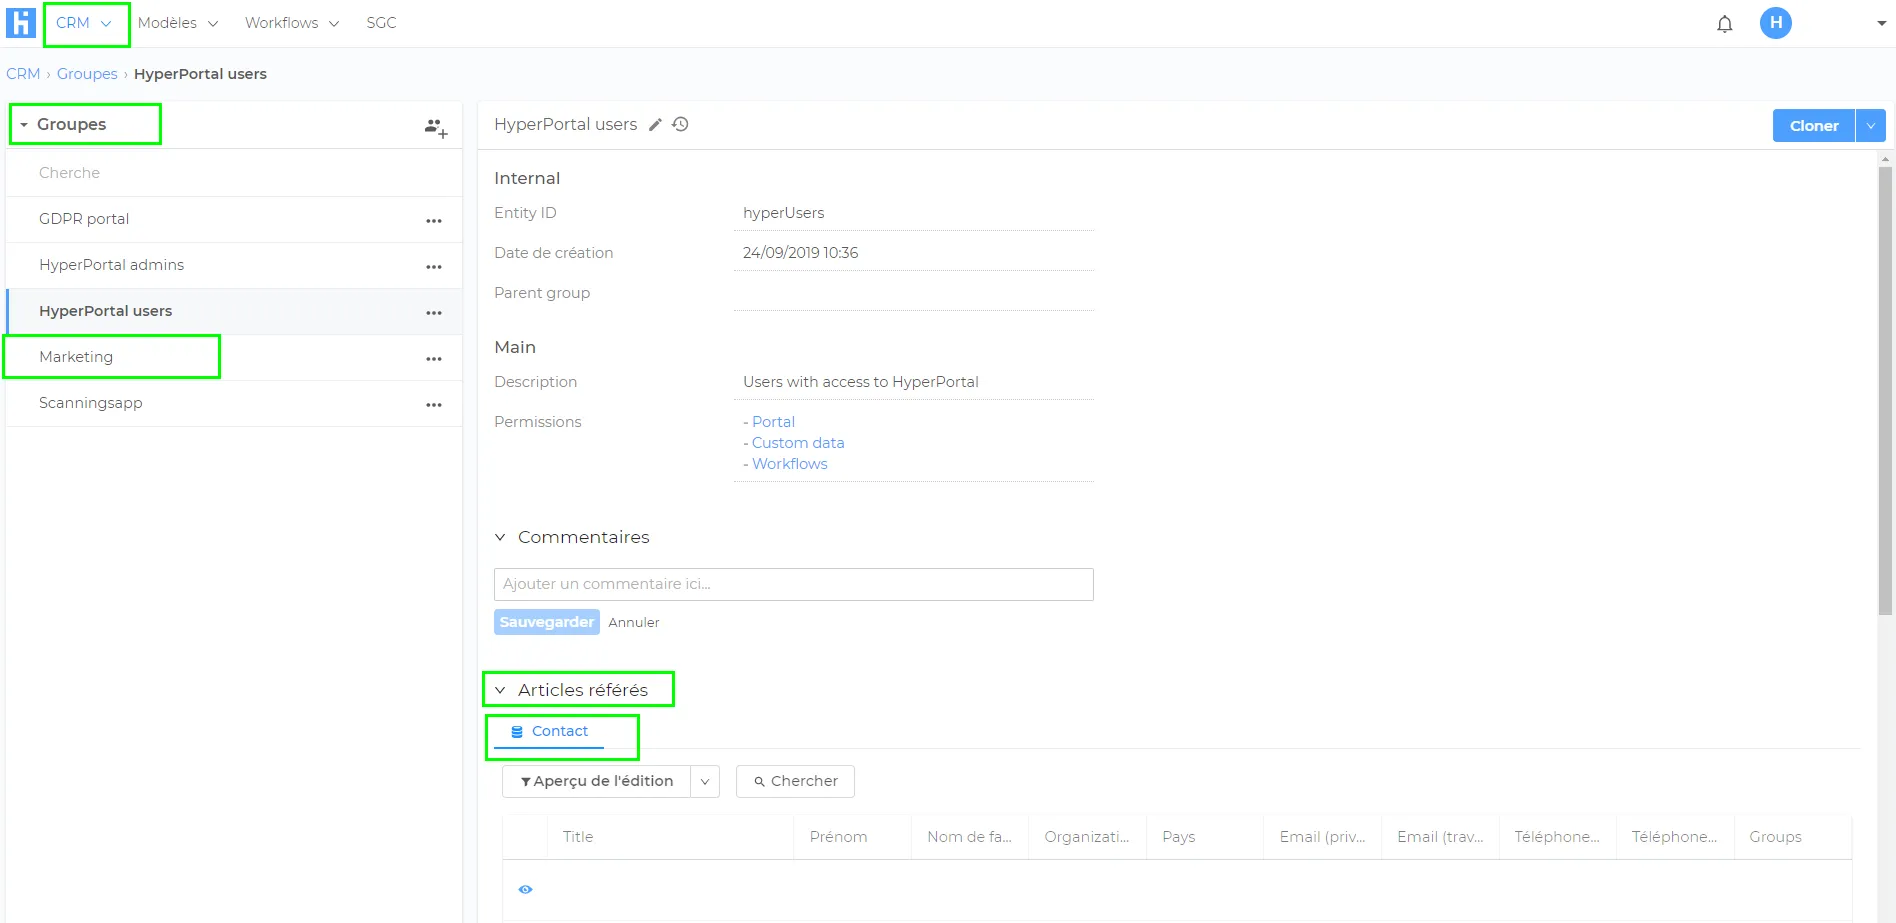The image size is (1896, 923).
Task: Click the vertical scrollbar of details panel
Action: point(1885,390)
